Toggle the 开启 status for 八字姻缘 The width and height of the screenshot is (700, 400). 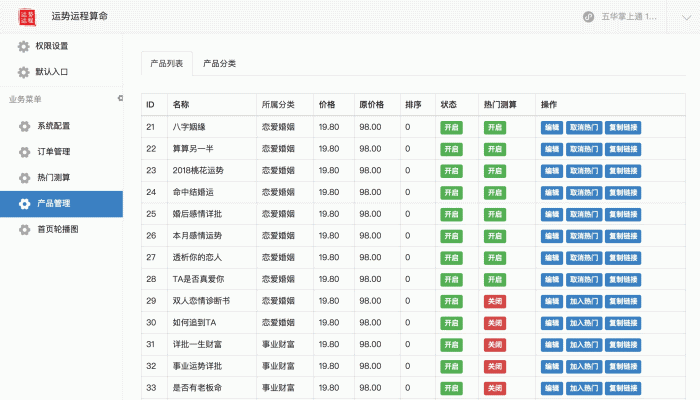point(451,127)
